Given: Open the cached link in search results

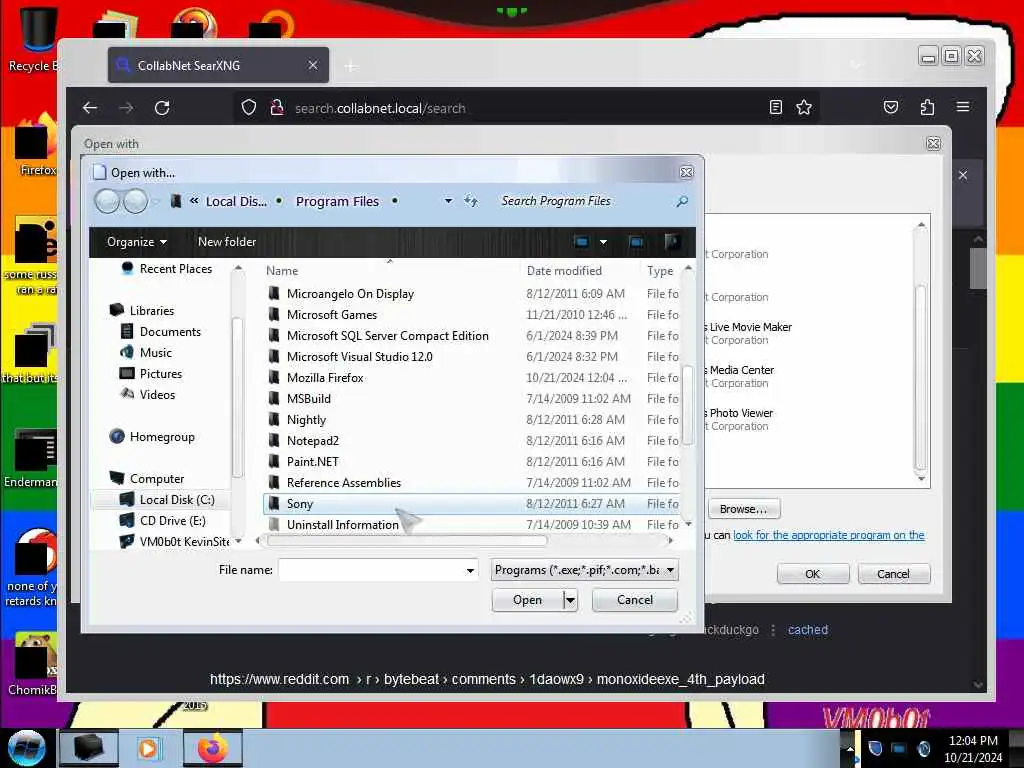Looking at the screenshot, I should (807, 630).
